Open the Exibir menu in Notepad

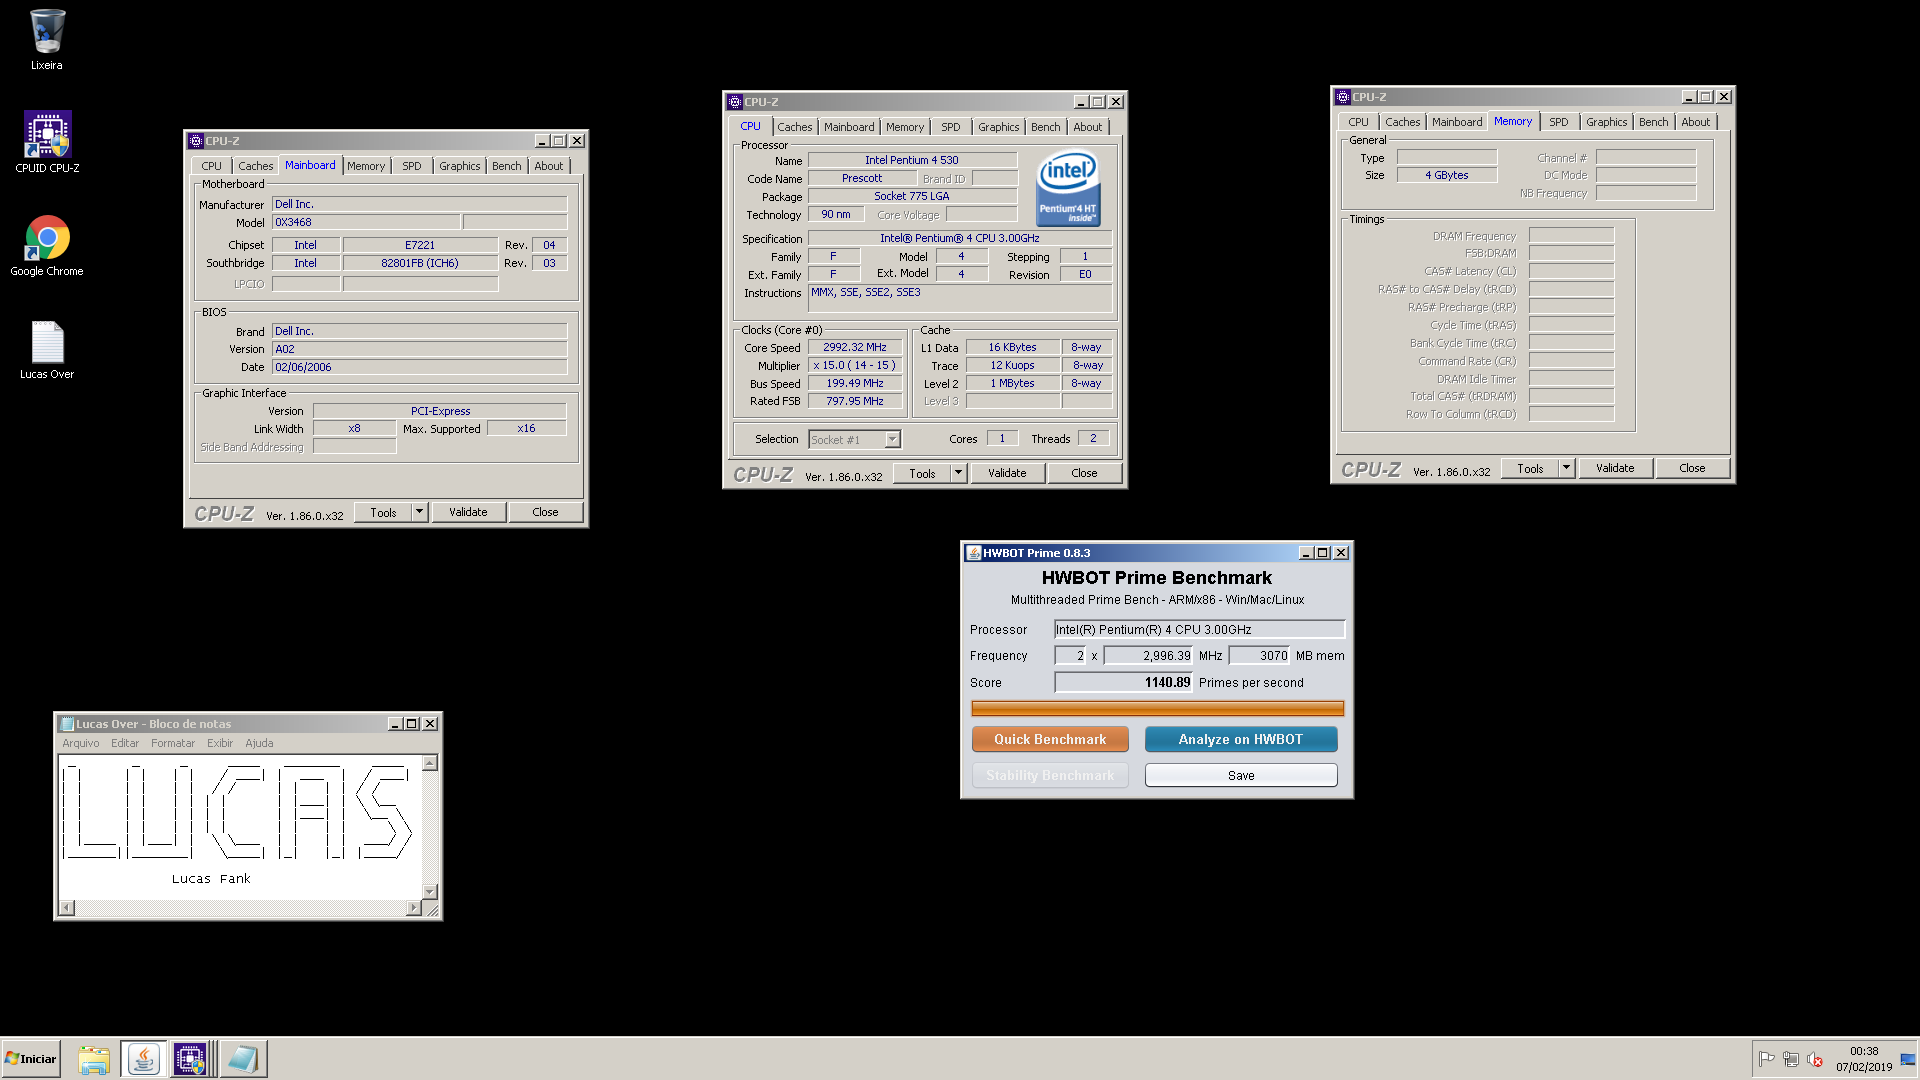(x=220, y=743)
